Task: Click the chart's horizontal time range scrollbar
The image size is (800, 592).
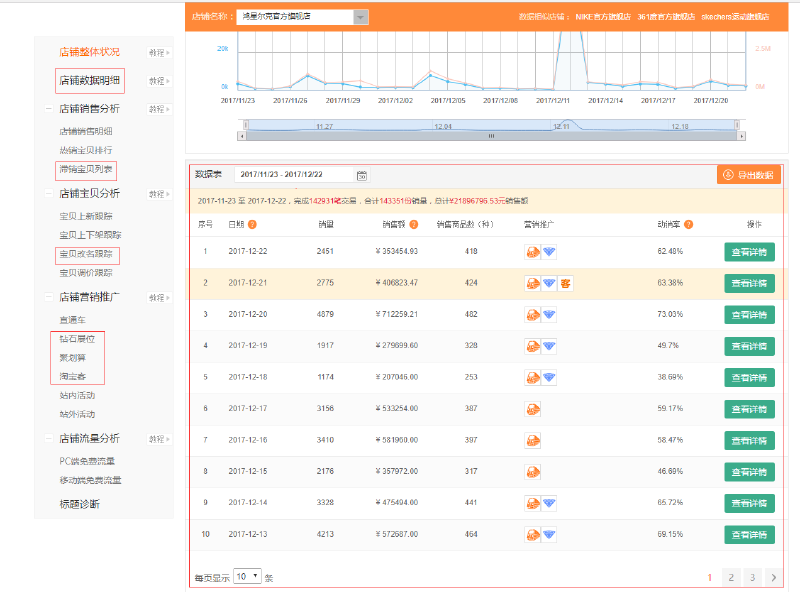Action: (x=490, y=135)
